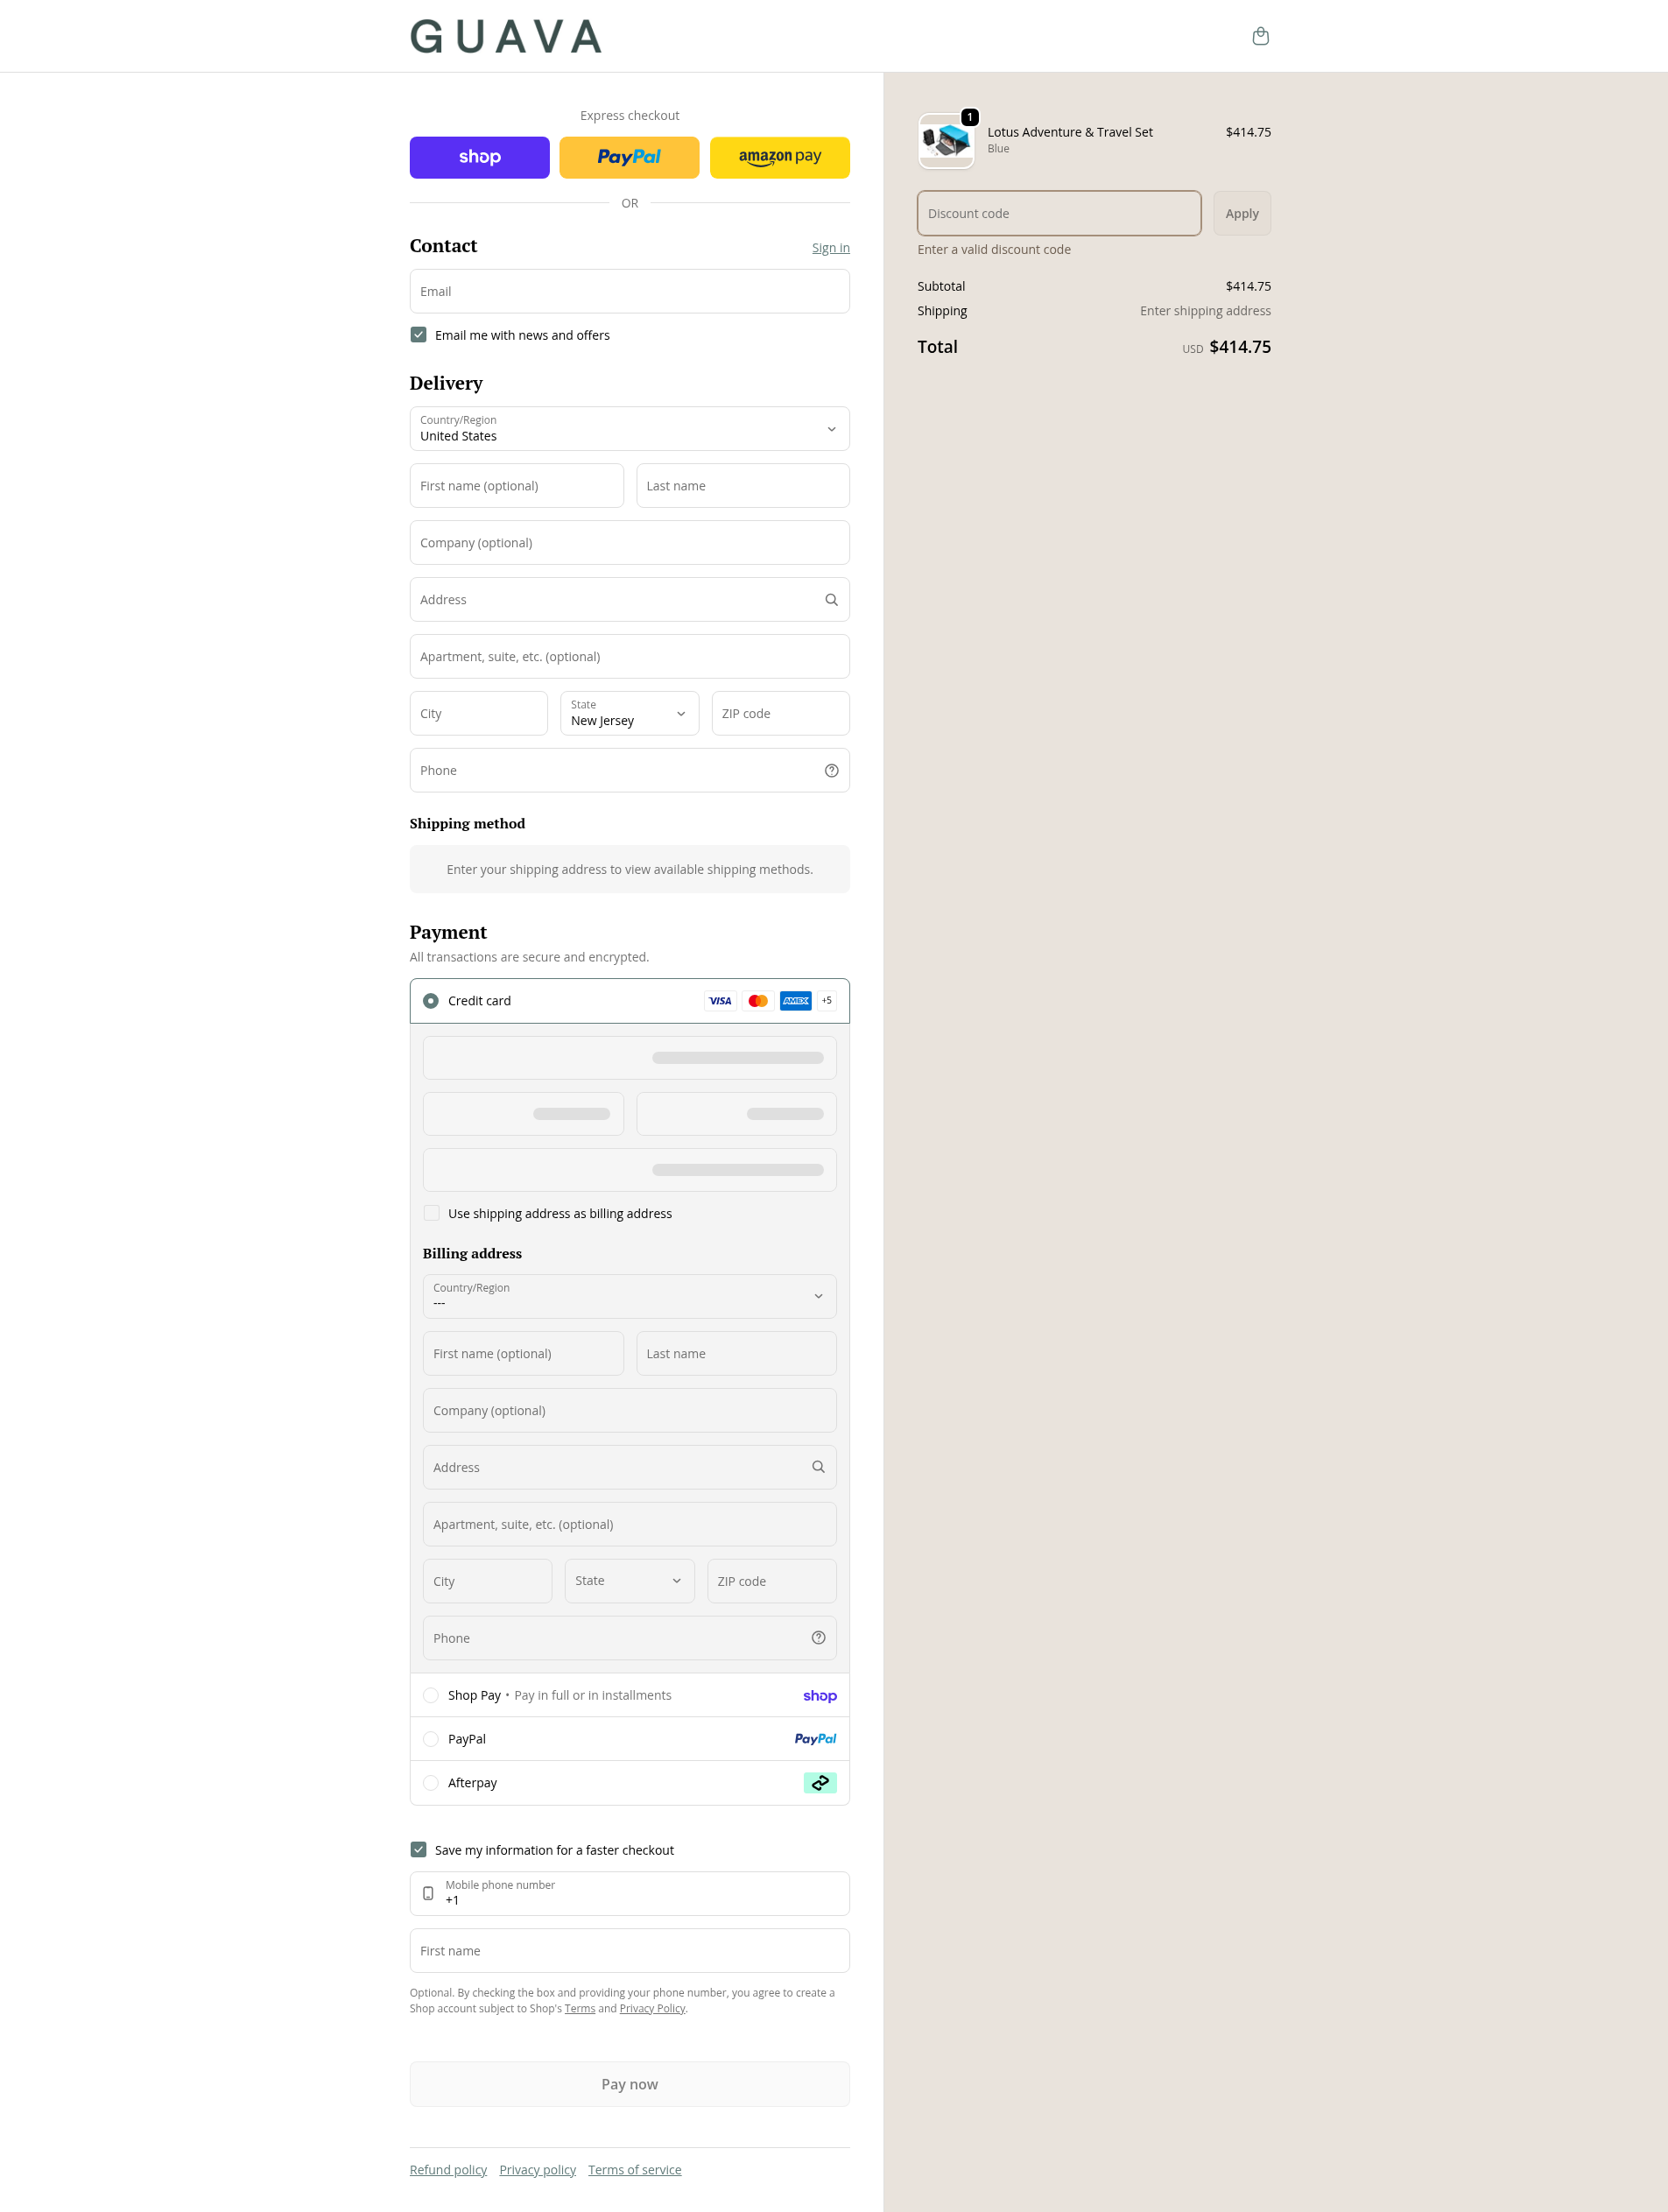Click the Lotus Adventure product thumbnail
The height and width of the screenshot is (2212, 1668).
coord(946,141)
